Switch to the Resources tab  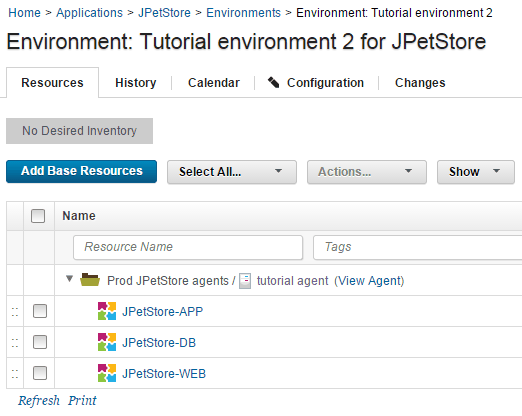click(x=52, y=82)
